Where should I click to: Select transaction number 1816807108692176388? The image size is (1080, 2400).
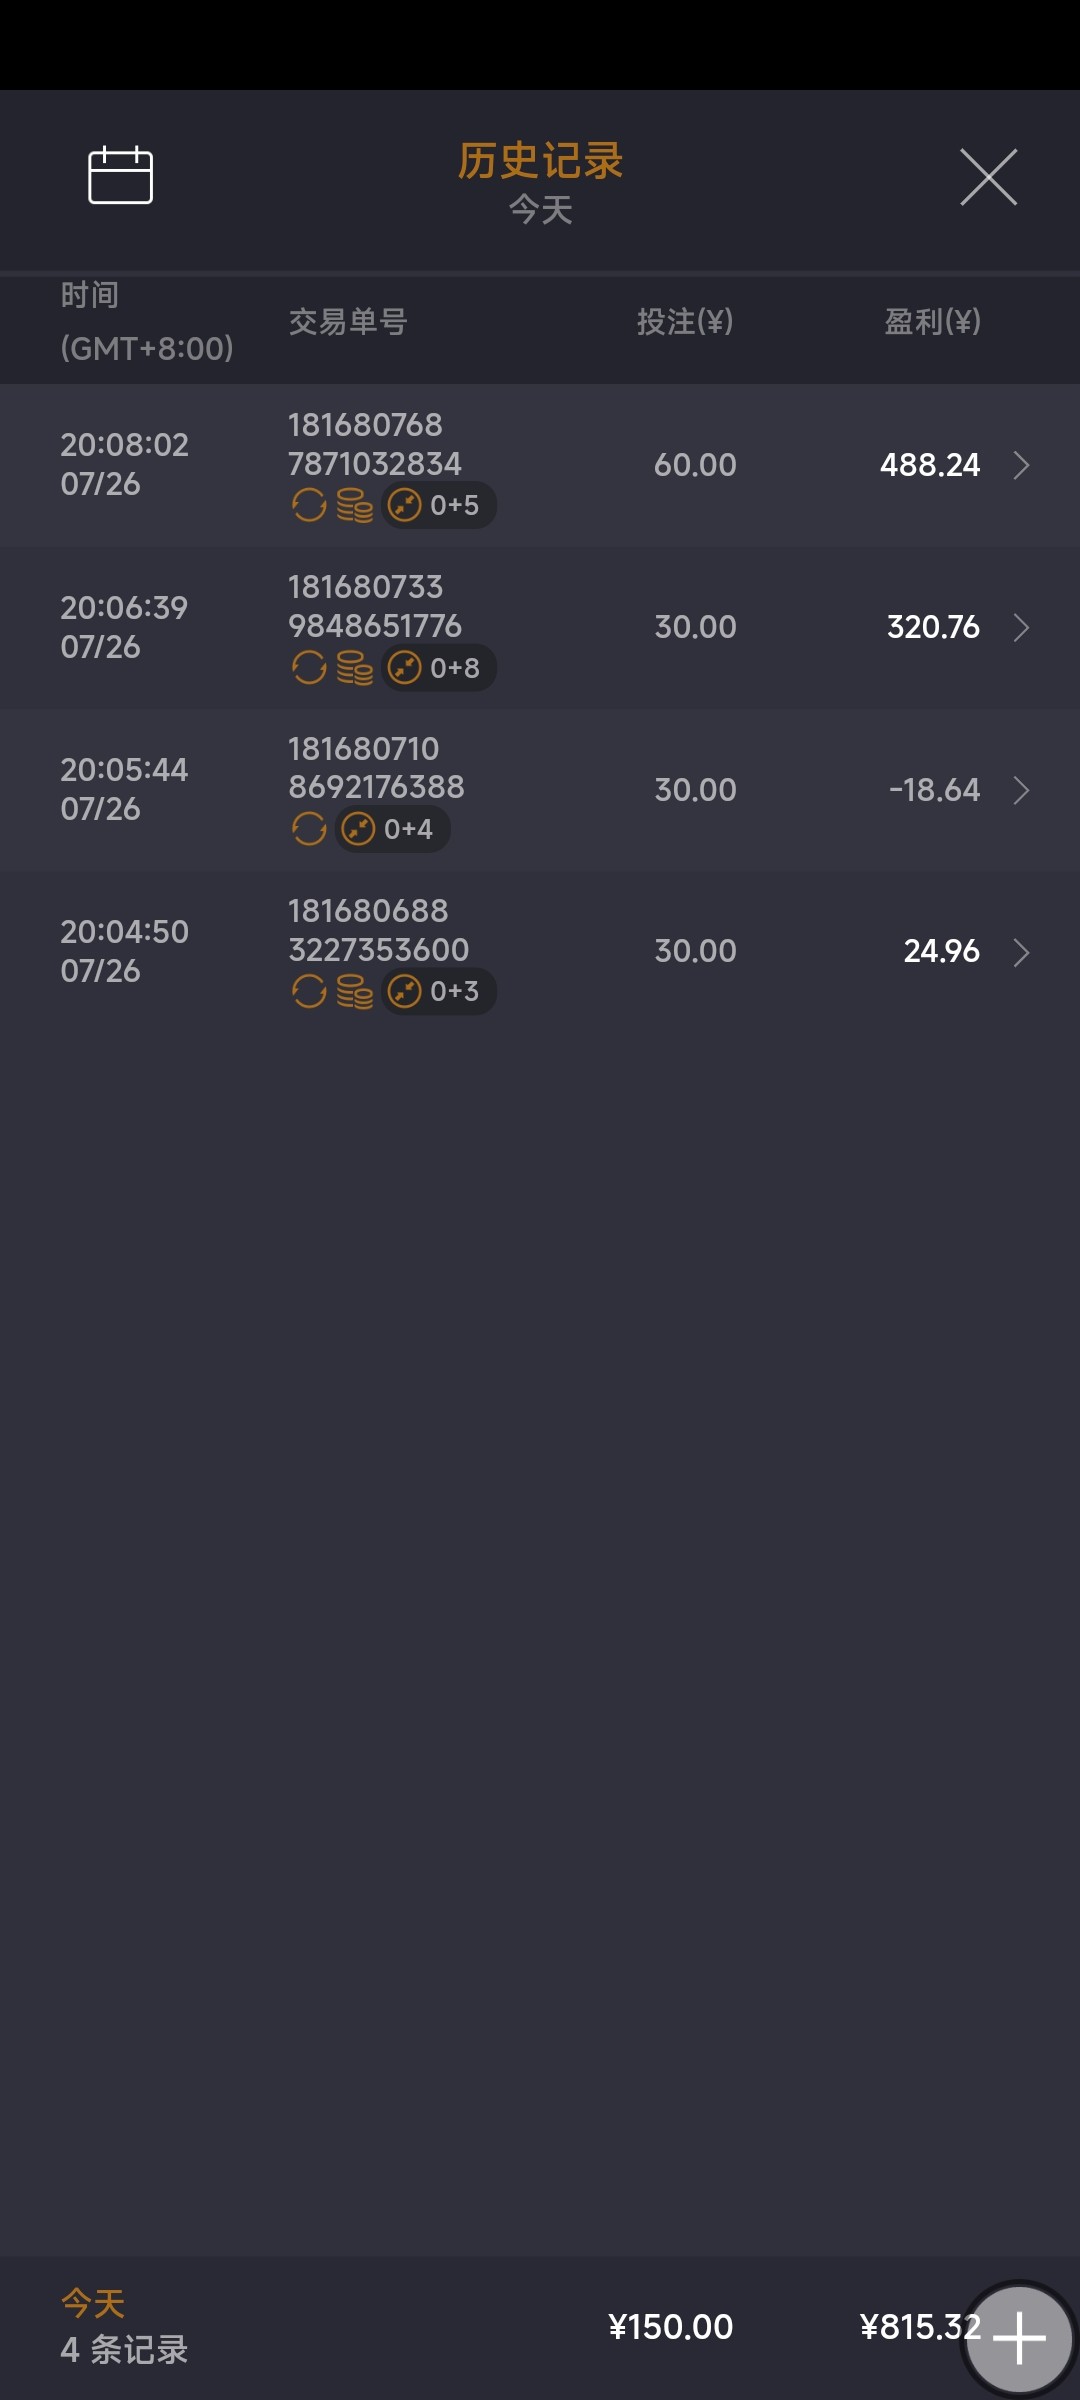pyautogui.click(x=376, y=768)
